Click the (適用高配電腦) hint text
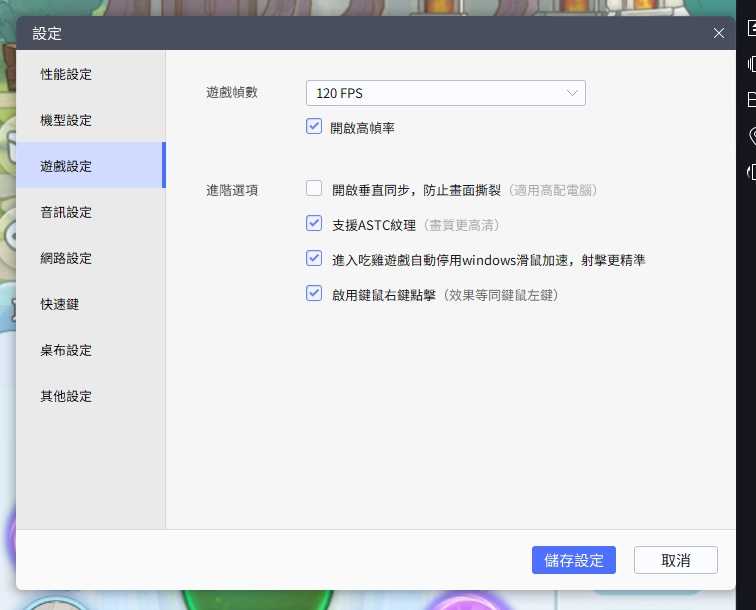The image size is (756, 610). point(553,190)
